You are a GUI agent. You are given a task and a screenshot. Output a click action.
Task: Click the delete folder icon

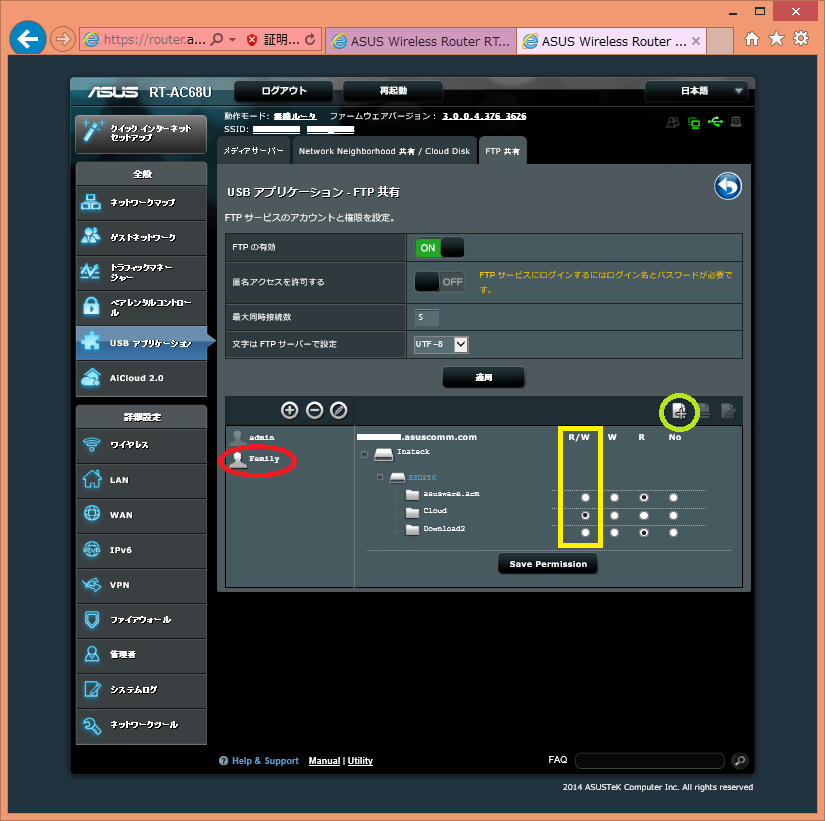click(704, 410)
